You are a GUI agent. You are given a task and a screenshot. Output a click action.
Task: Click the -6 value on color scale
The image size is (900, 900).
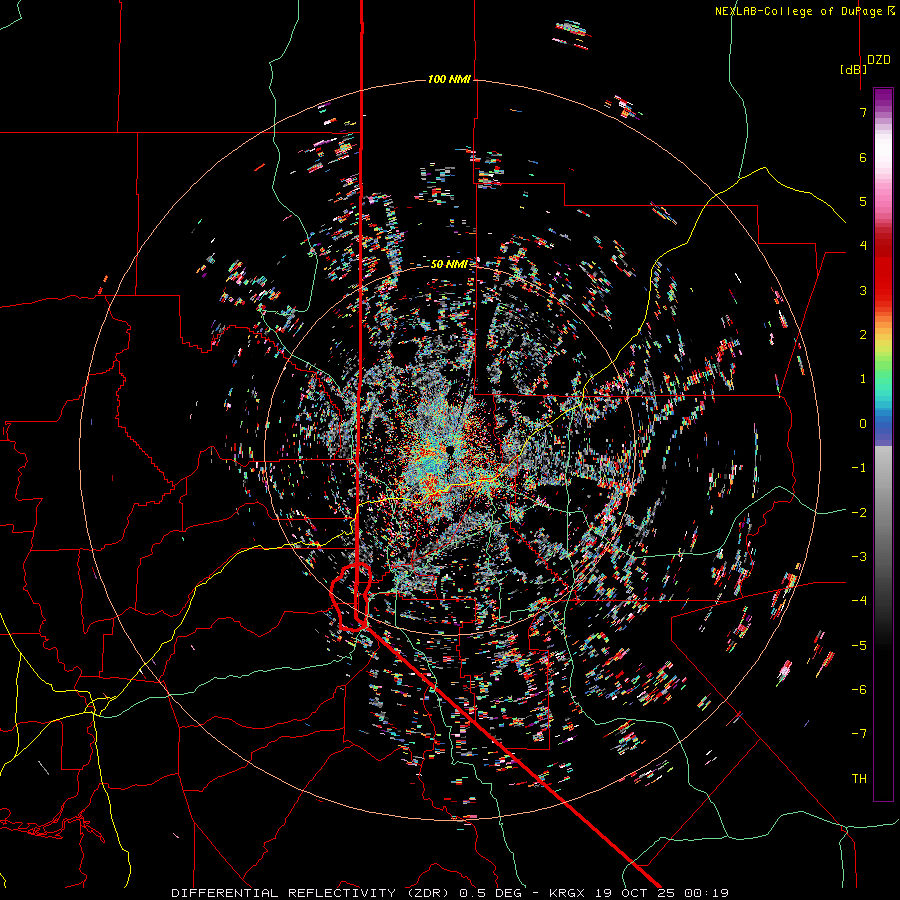pos(859,689)
